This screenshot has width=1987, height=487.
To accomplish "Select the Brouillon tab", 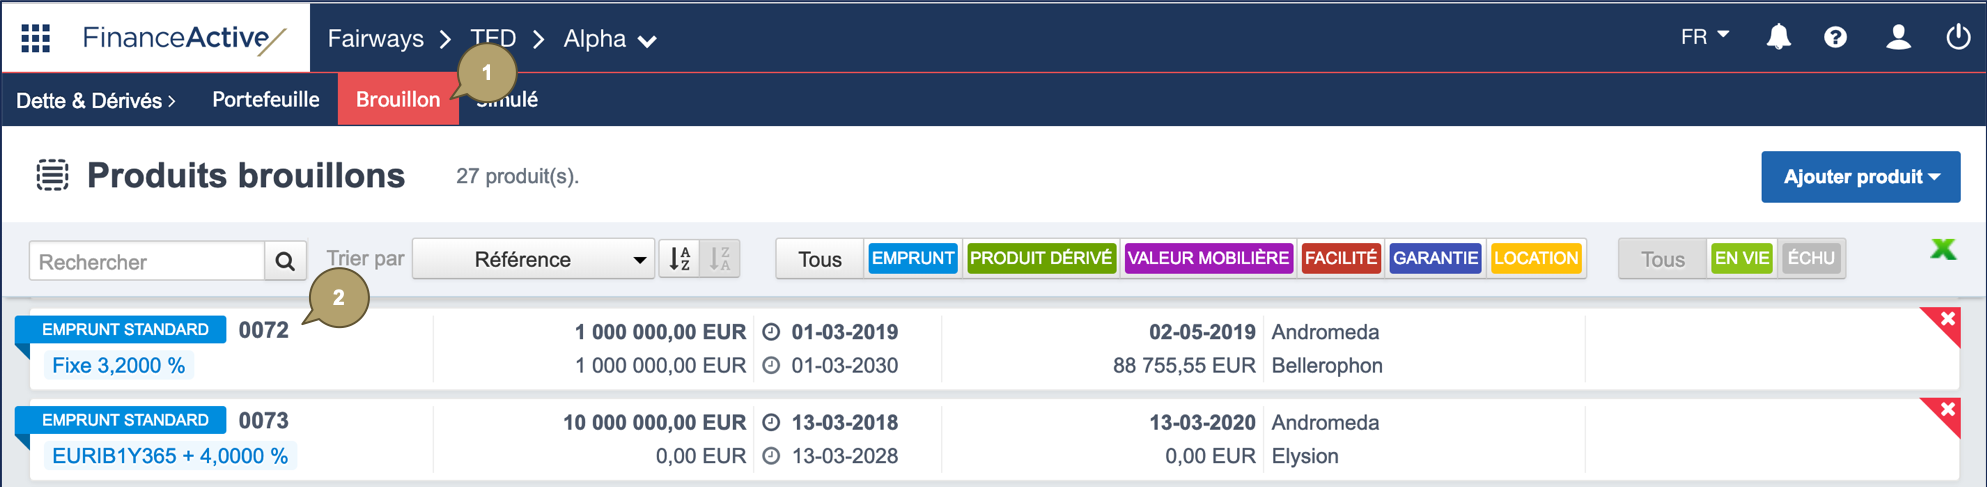I will tap(397, 100).
